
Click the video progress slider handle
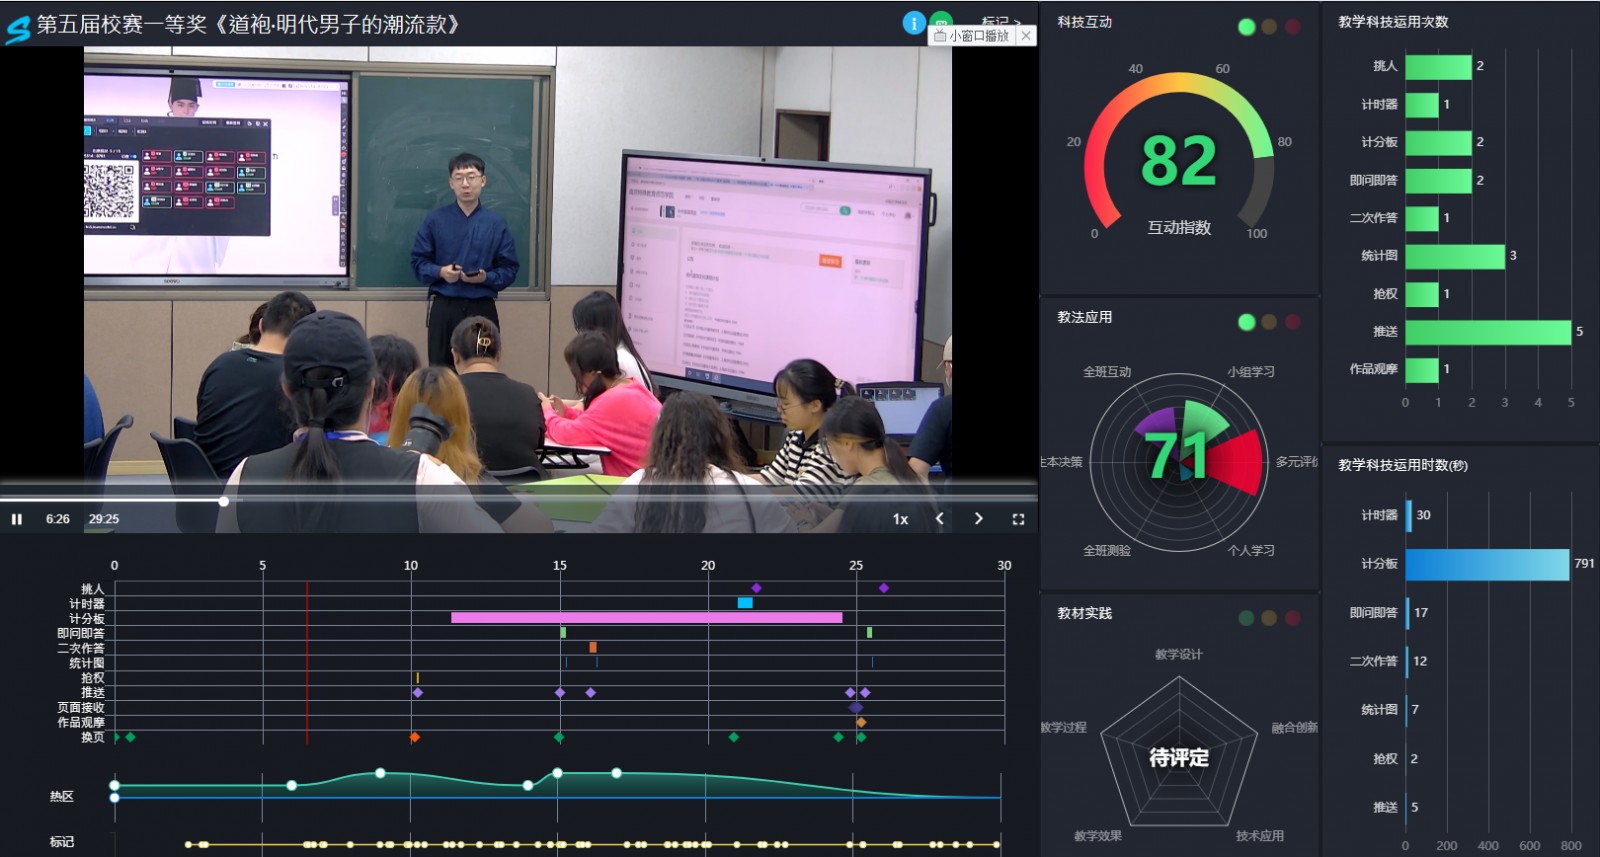tap(223, 501)
